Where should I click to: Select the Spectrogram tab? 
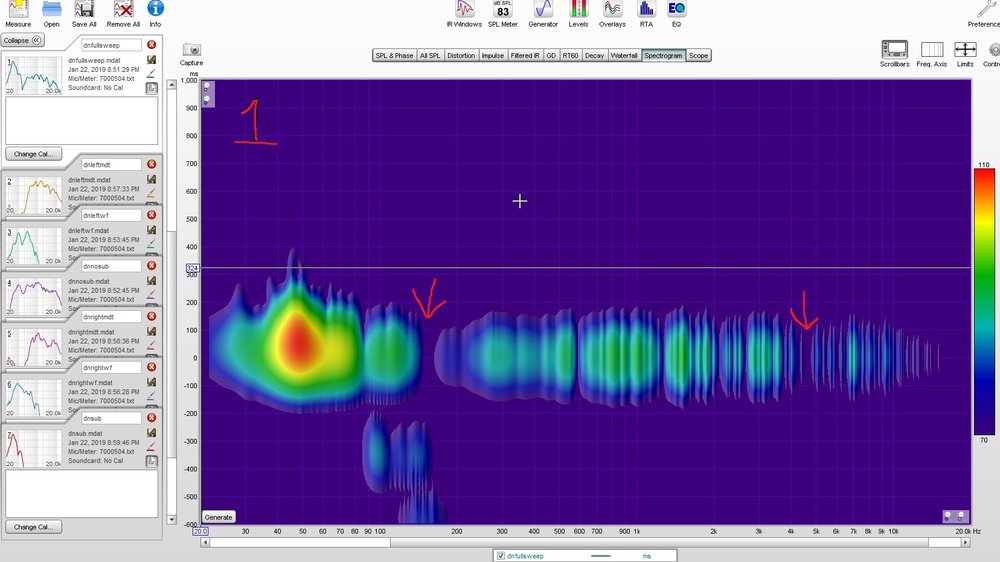[663, 55]
